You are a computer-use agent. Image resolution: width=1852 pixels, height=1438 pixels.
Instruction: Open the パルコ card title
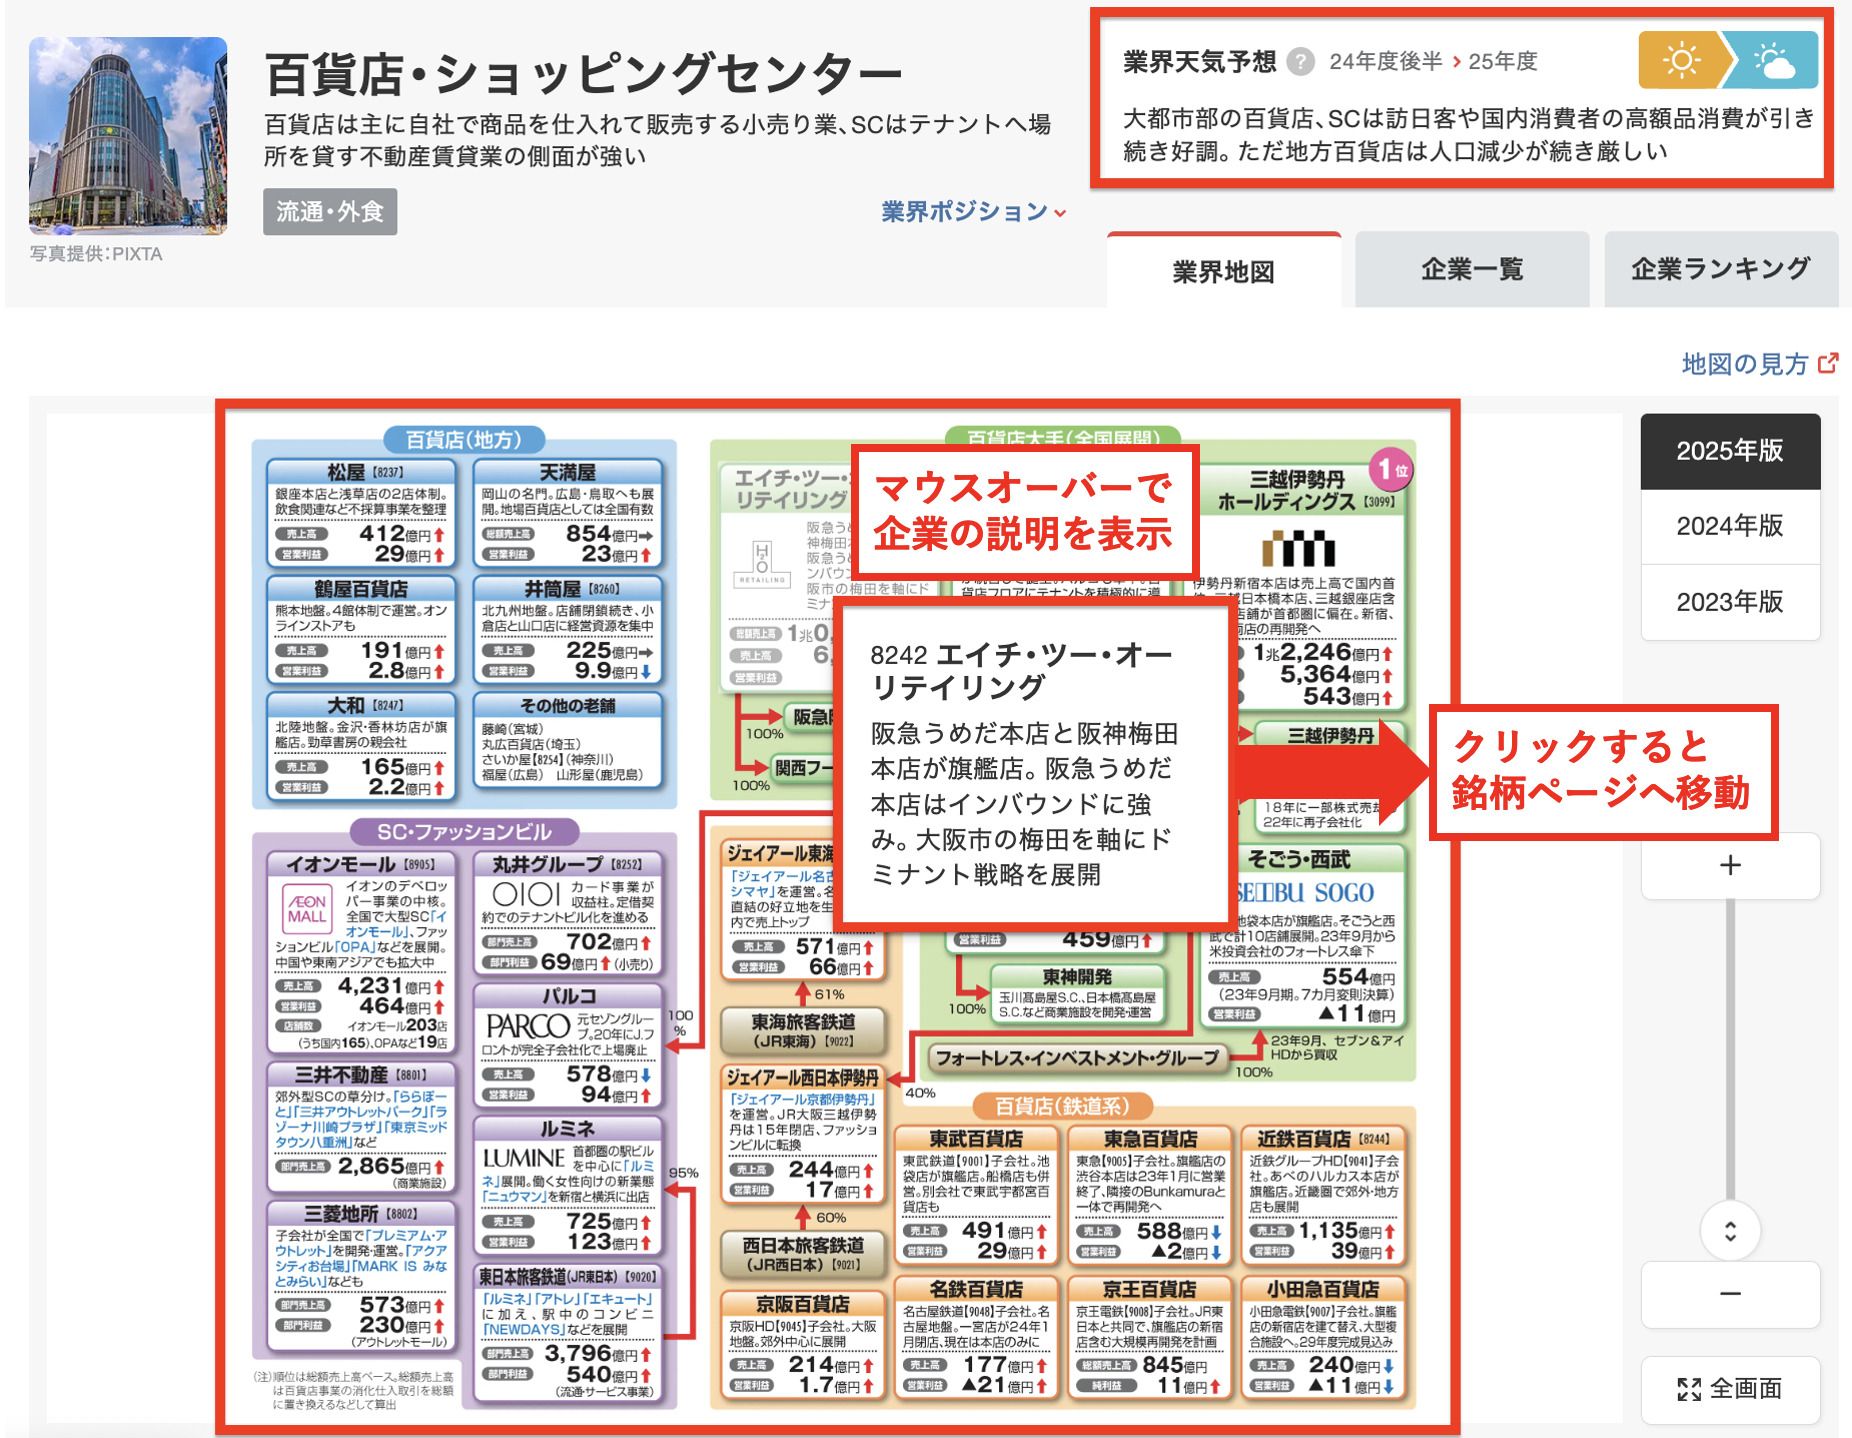(x=567, y=996)
